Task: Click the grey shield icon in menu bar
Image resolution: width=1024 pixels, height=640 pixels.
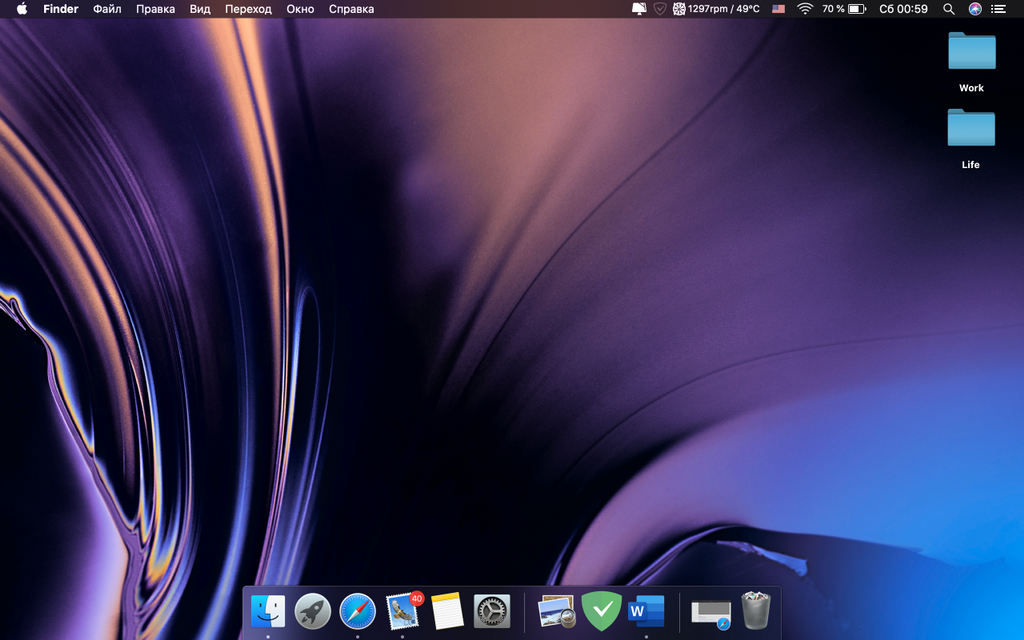Action: pos(660,9)
